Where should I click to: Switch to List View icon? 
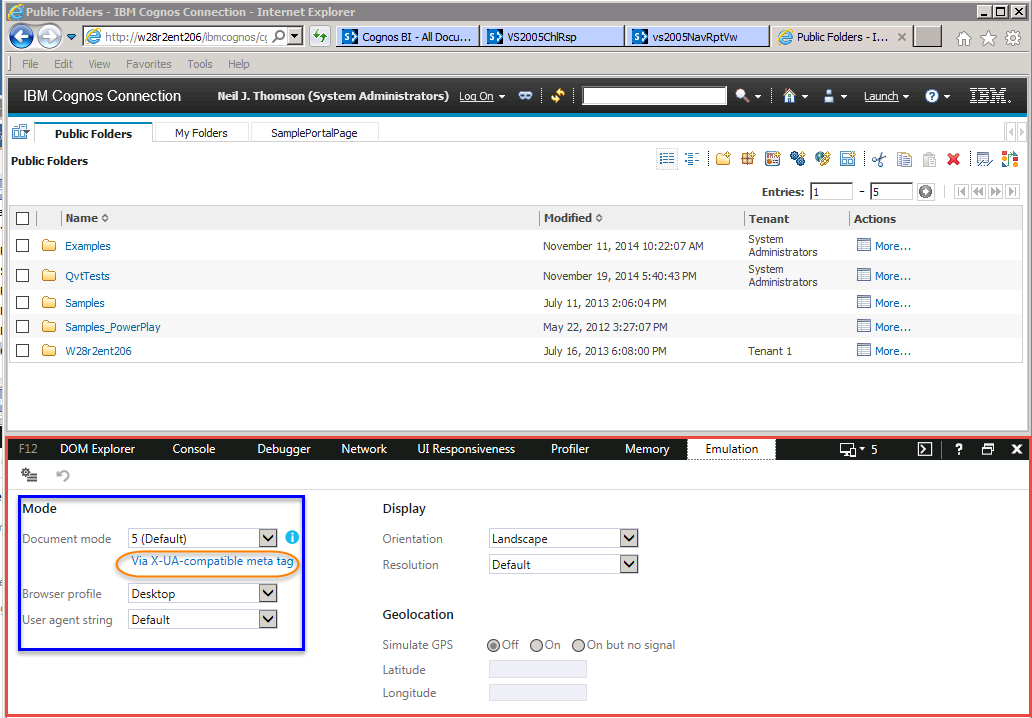point(667,159)
